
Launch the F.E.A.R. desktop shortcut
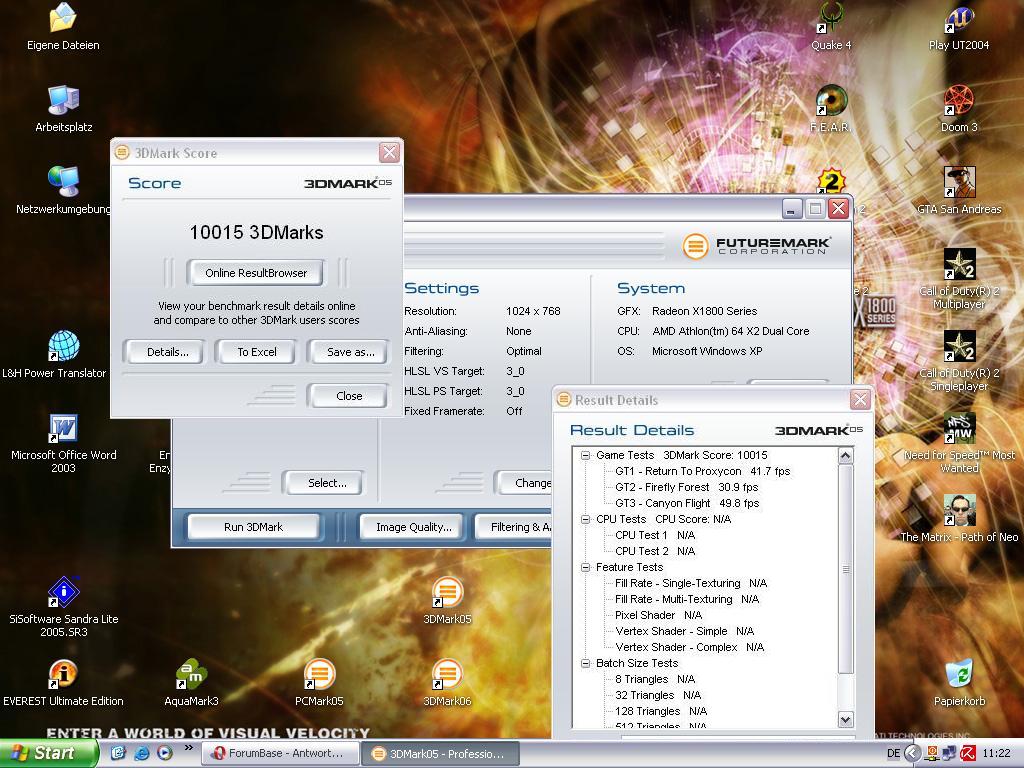[831, 108]
